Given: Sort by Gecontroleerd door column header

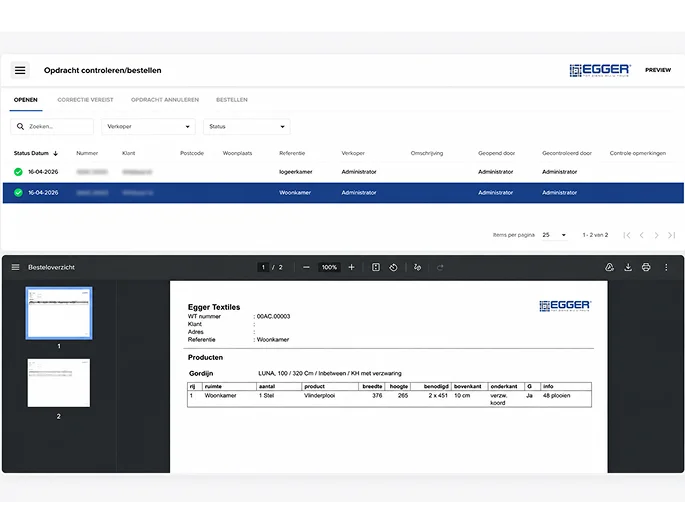Looking at the screenshot, I should 567,154.
